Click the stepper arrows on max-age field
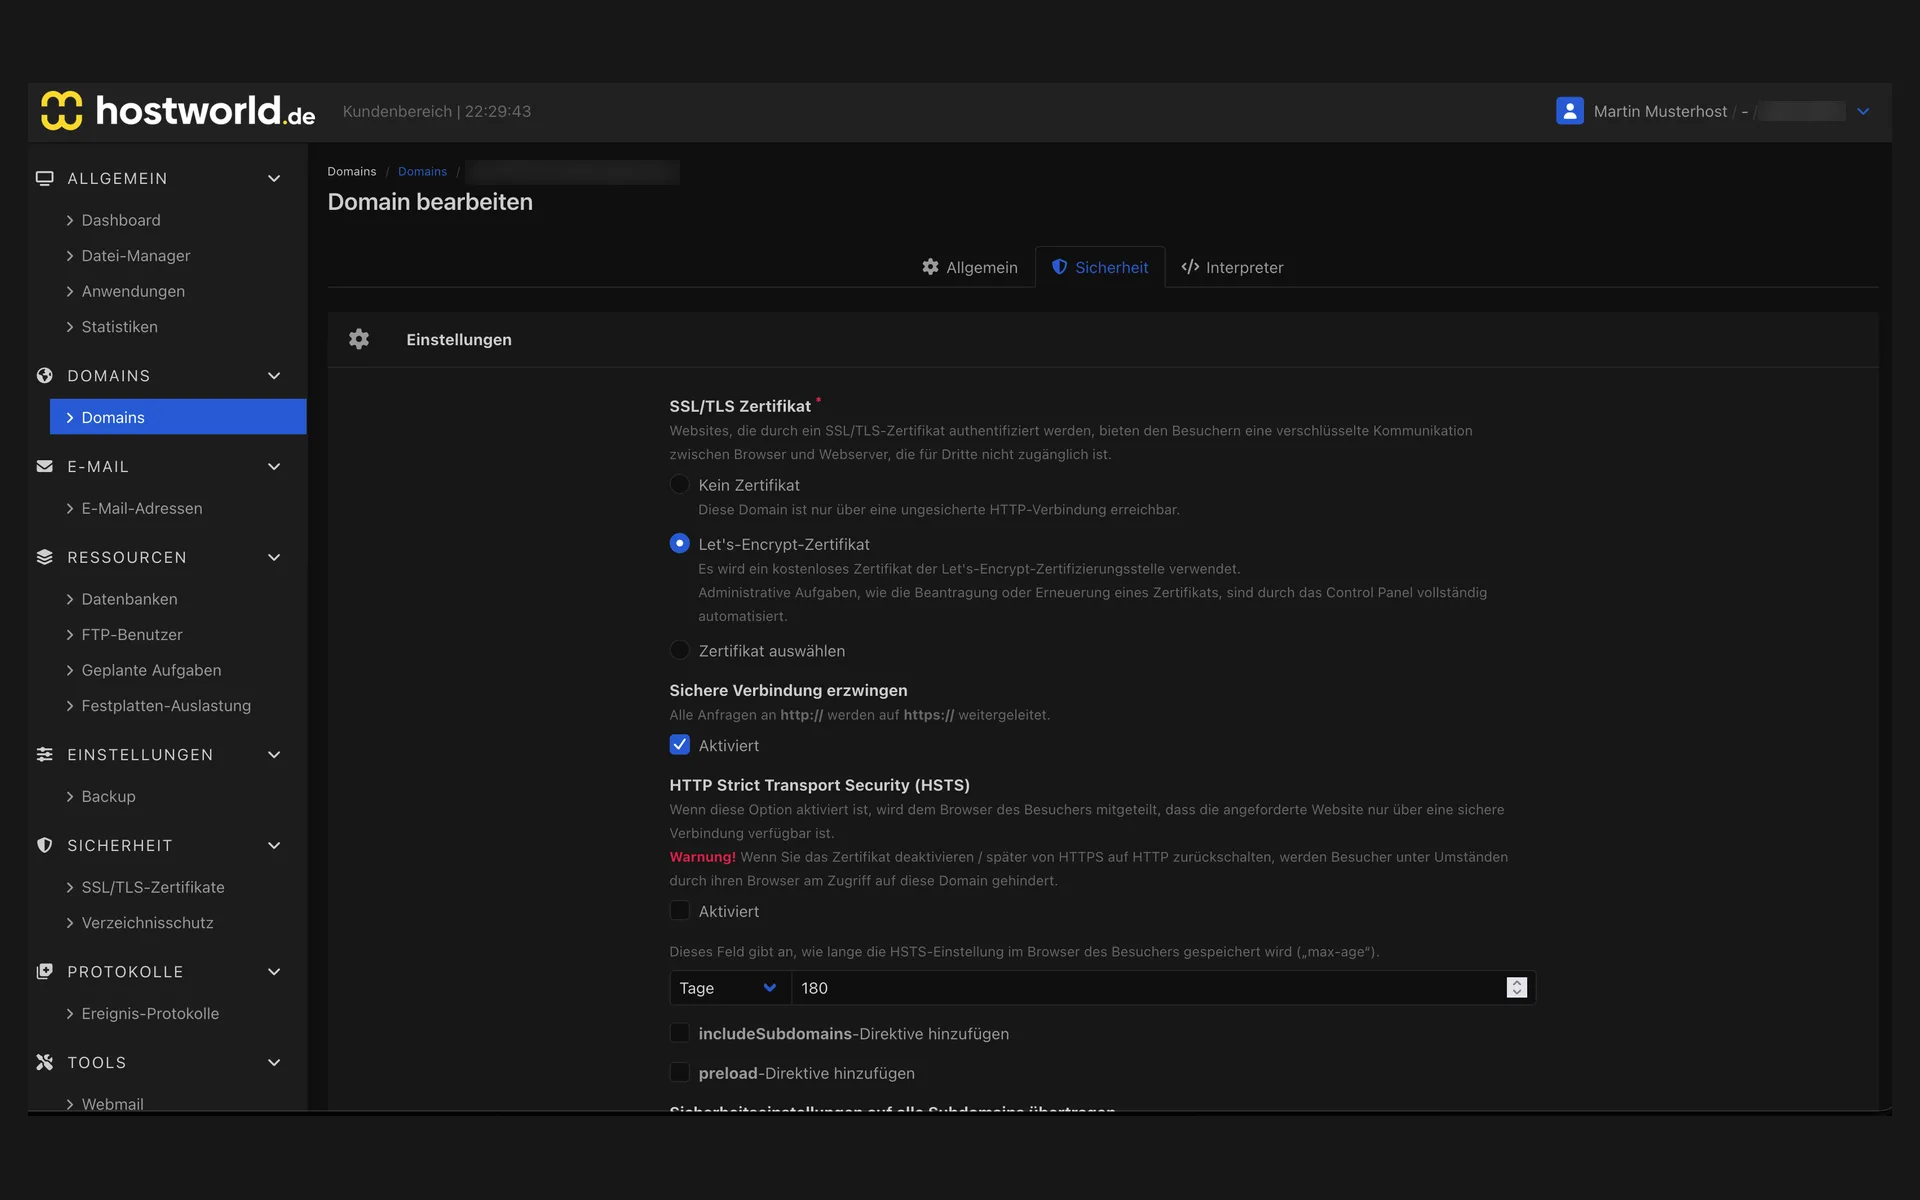This screenshot has height=1200, width=1920. [x=1516, y=988]
